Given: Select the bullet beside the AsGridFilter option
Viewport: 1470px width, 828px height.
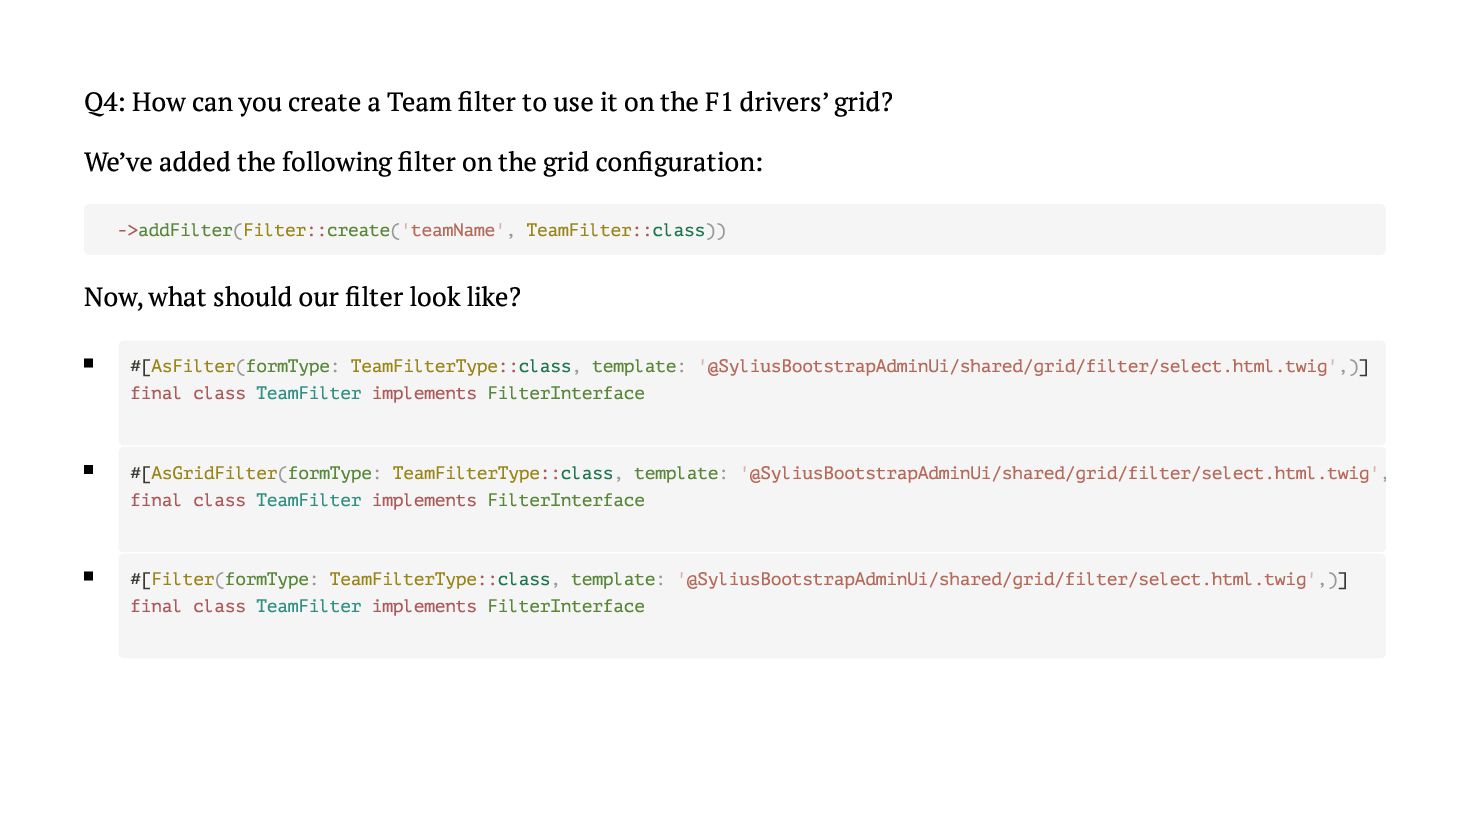Looking at the screenshot, I should point(89,469).
